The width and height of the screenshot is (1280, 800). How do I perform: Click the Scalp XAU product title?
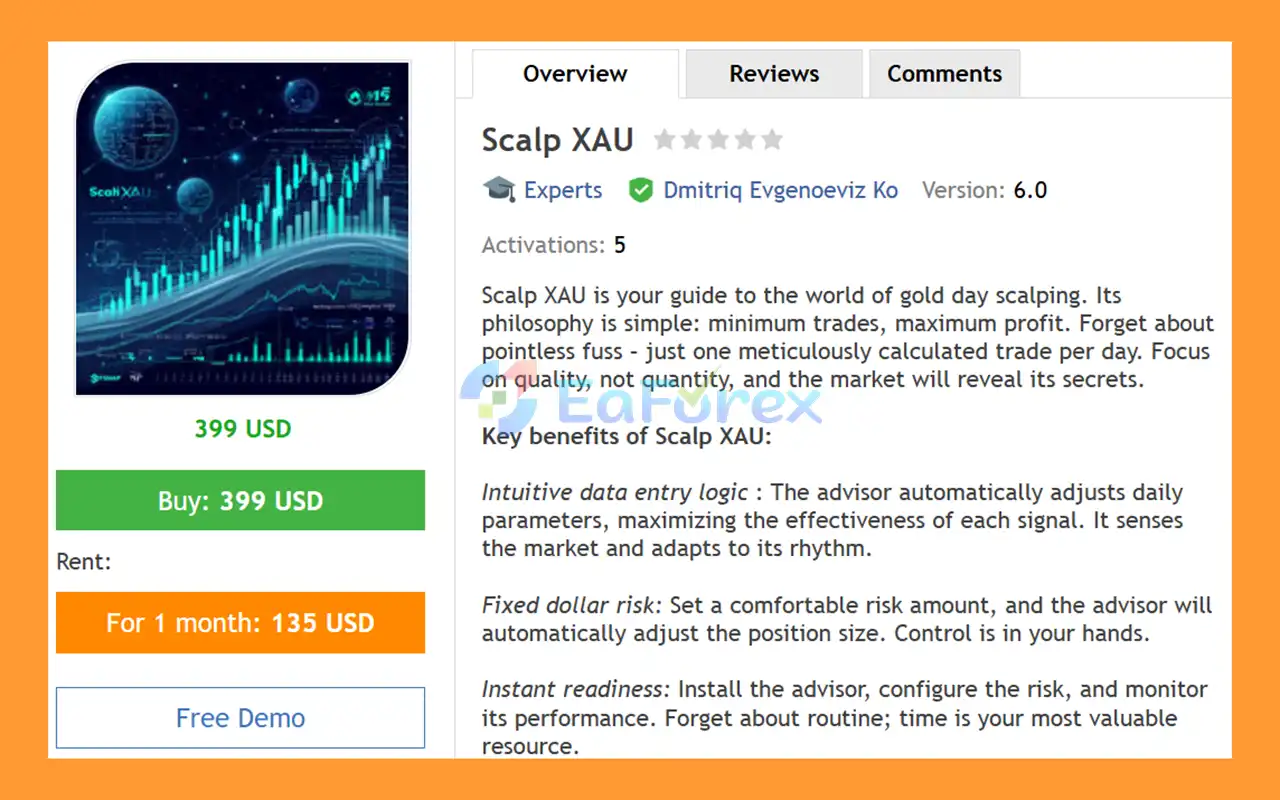[x=557, y=140]
